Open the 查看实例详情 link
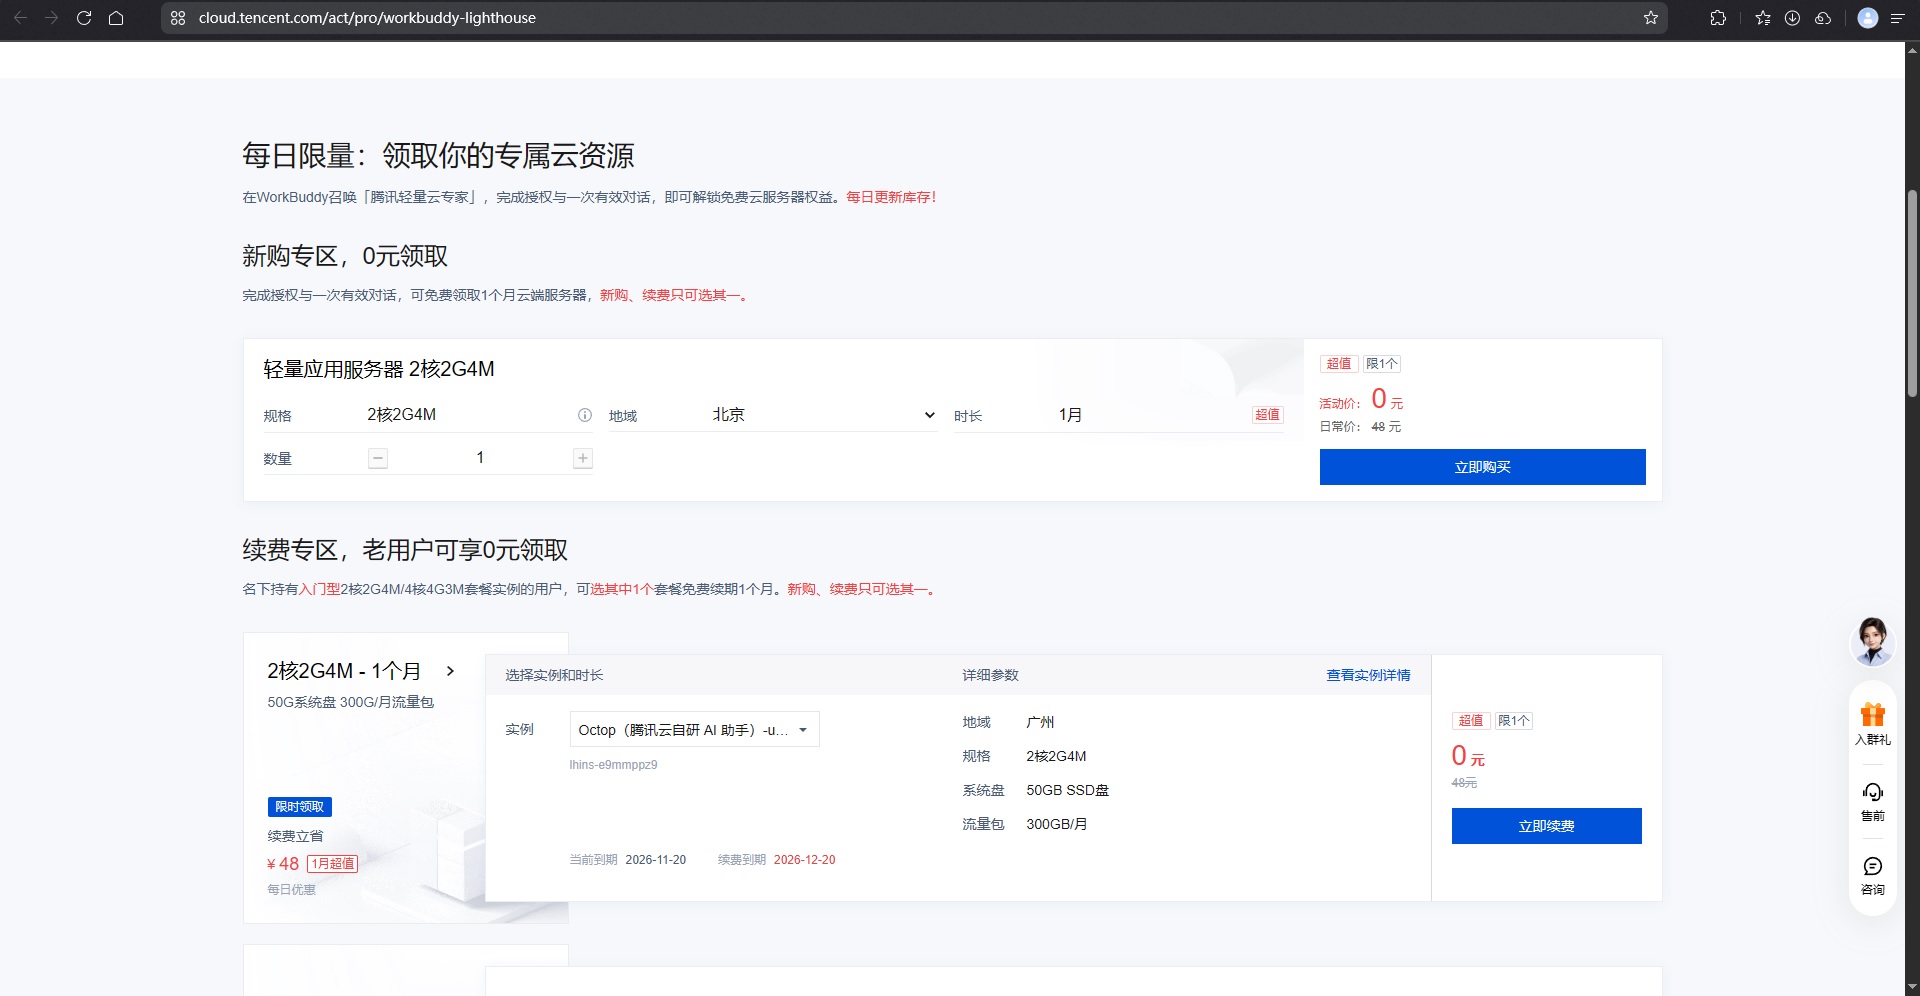 pos(1368,676)
